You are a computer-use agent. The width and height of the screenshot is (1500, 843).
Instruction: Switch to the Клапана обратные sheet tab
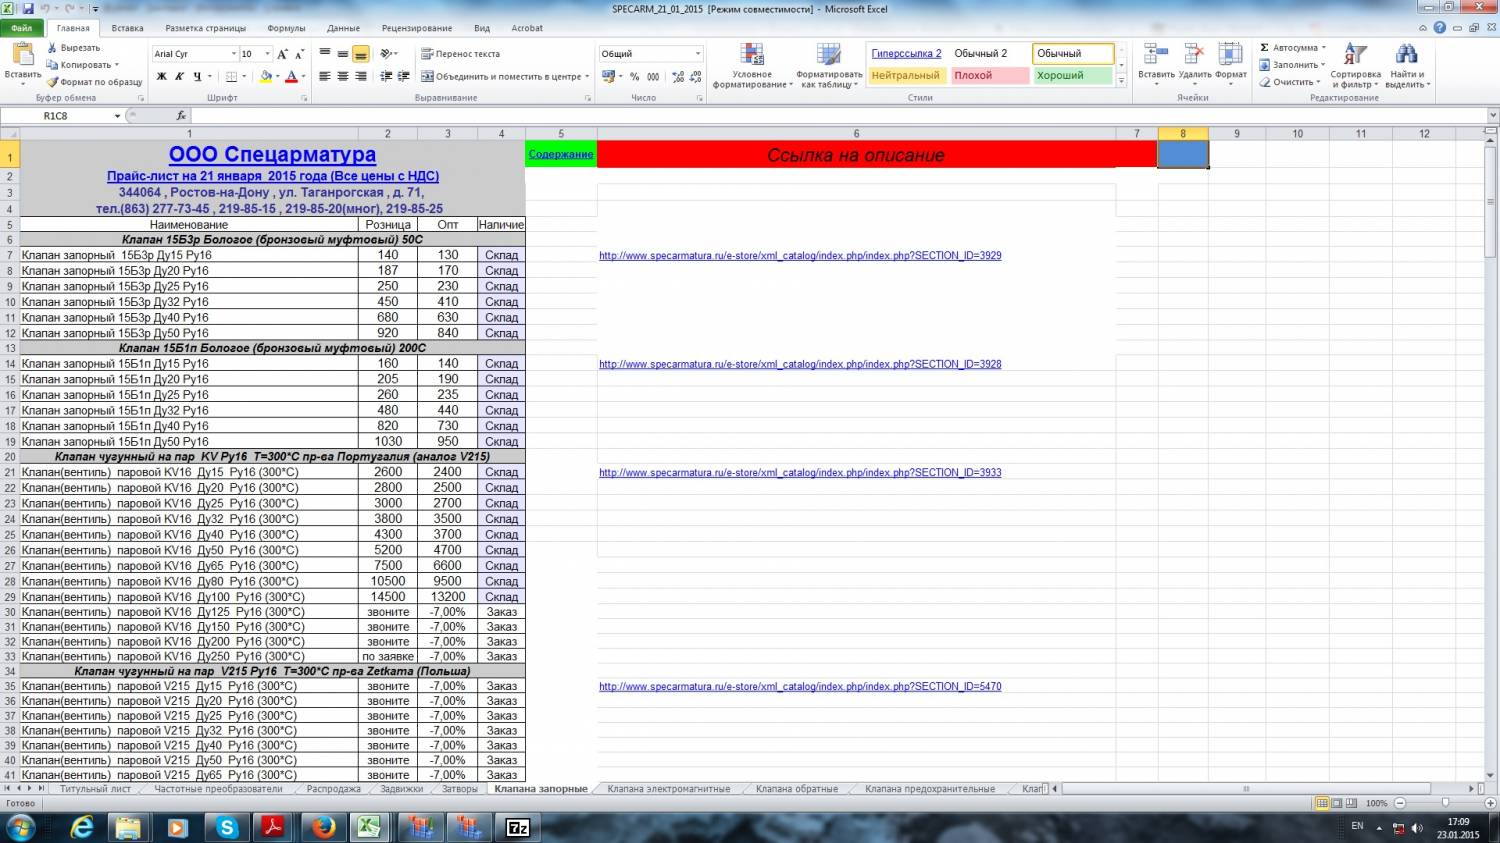point(796,789)
